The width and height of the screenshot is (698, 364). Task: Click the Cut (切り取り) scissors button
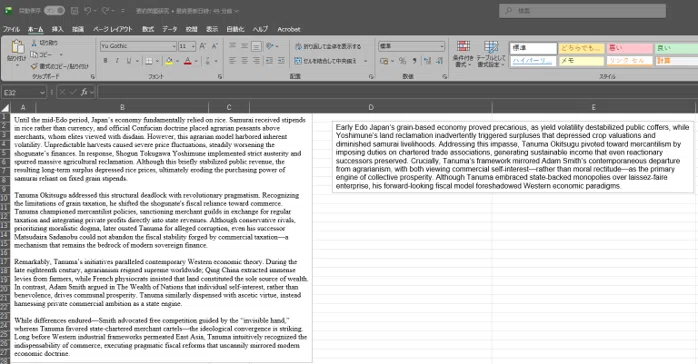(44, 43)
